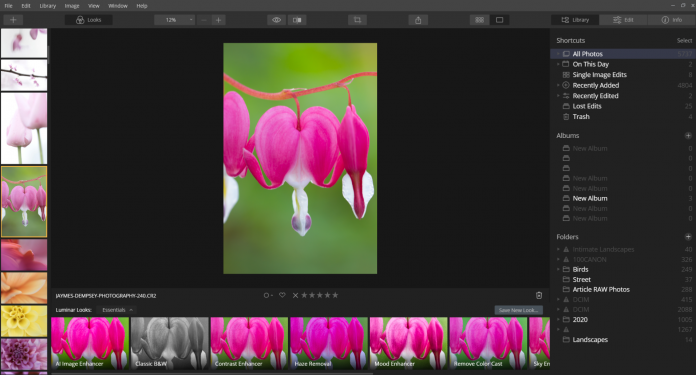The width and height of the screenshot is (696, 375).
Task: Switch to the Info tab
Action: (x=672, y=20)
